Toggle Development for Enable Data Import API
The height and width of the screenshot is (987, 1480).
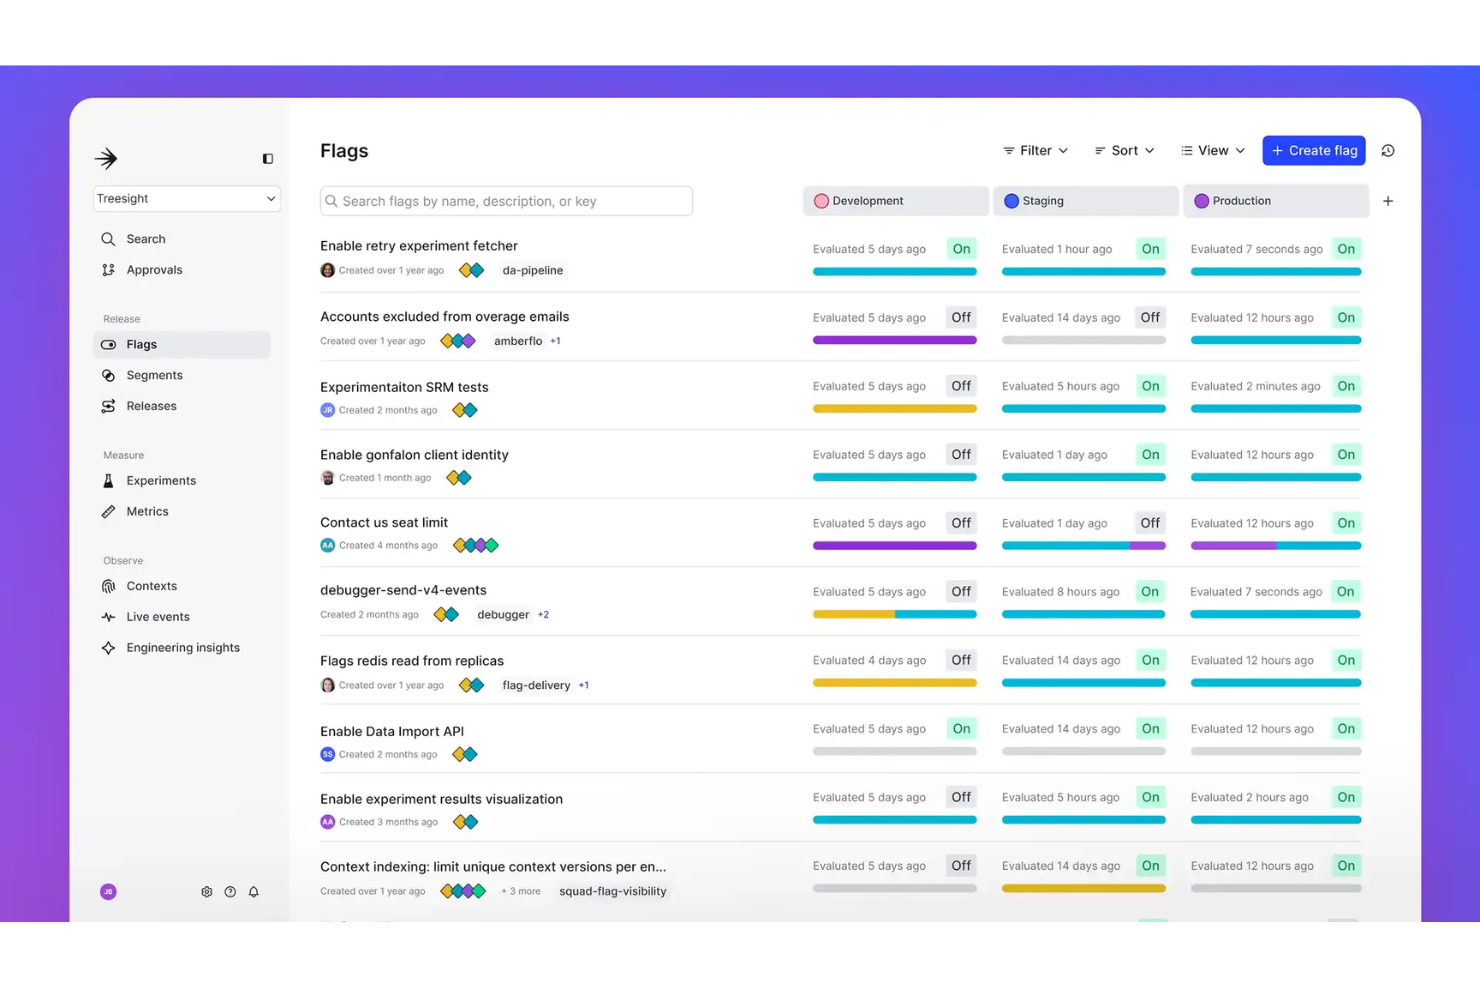pyautogui.click(x=961, y=729)
